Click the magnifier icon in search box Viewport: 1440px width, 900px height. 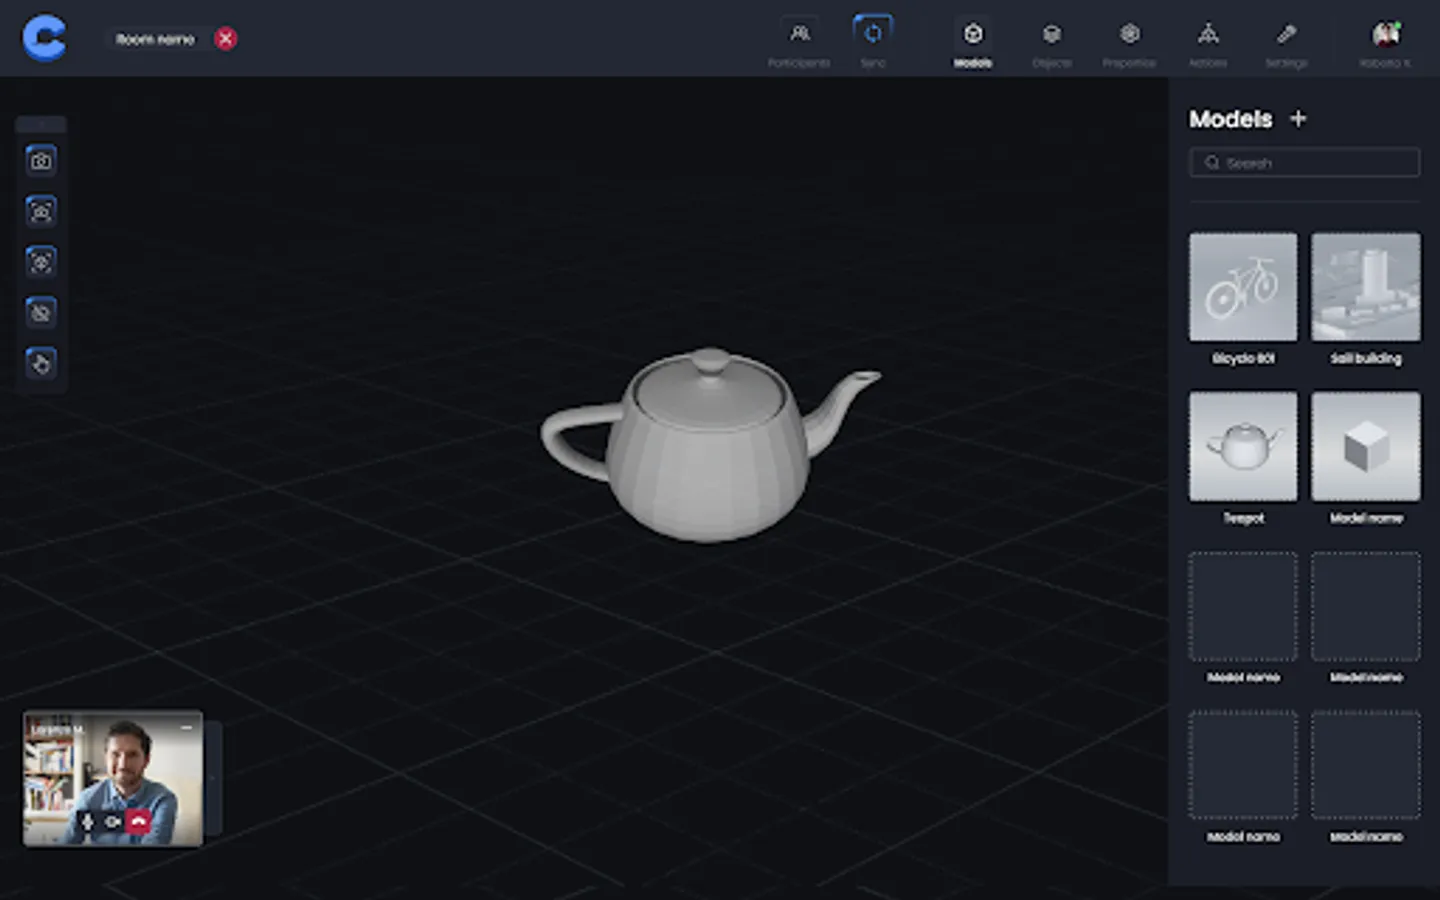pyautogui.click(x=1212, y=163)
